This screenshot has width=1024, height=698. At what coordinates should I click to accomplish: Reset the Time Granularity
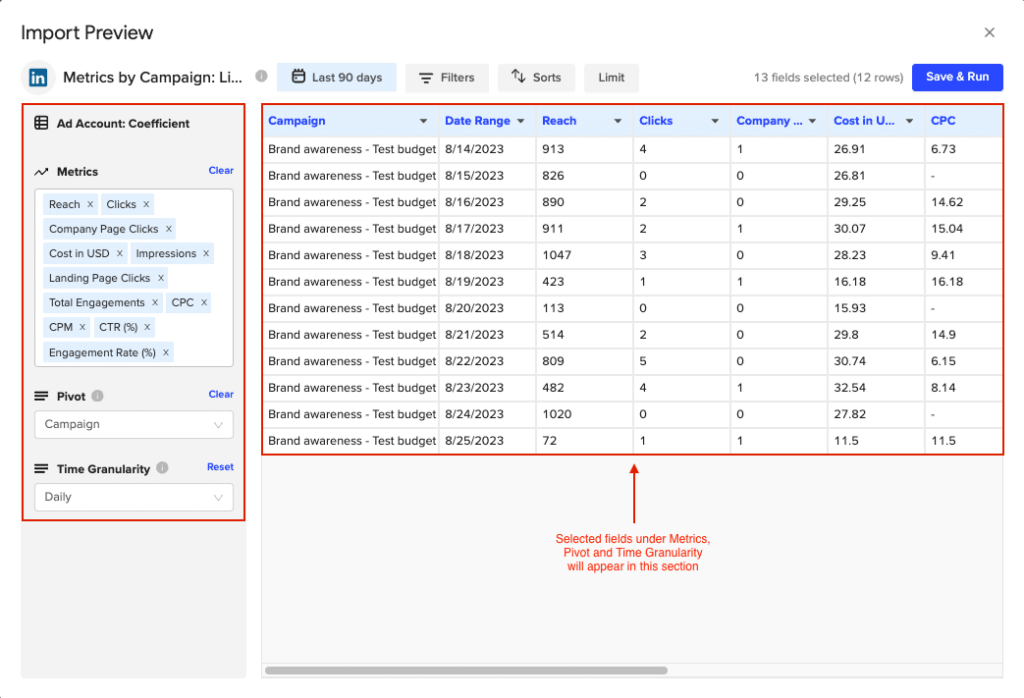[220, 467]
